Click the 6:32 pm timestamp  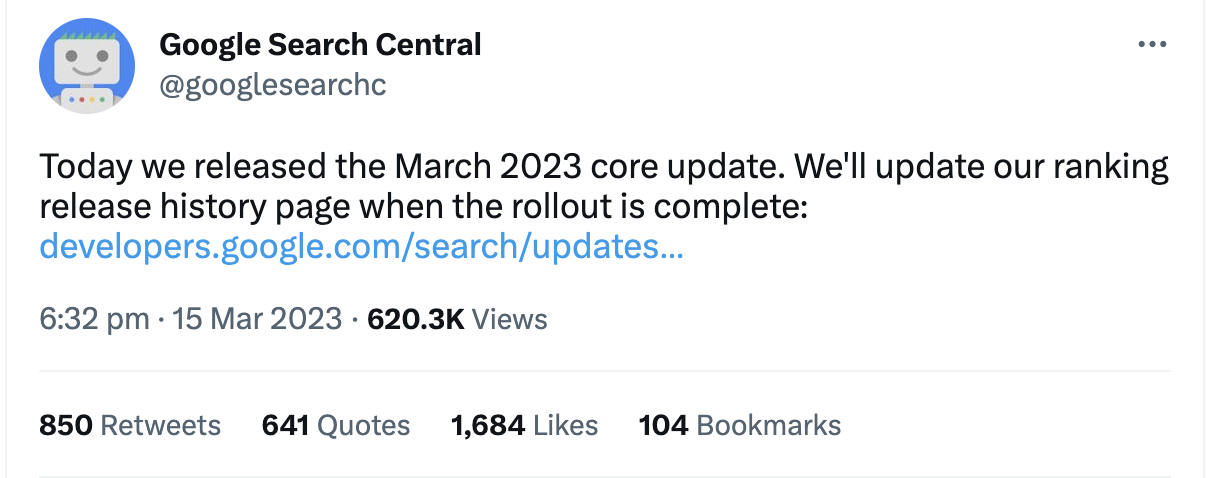94,319
